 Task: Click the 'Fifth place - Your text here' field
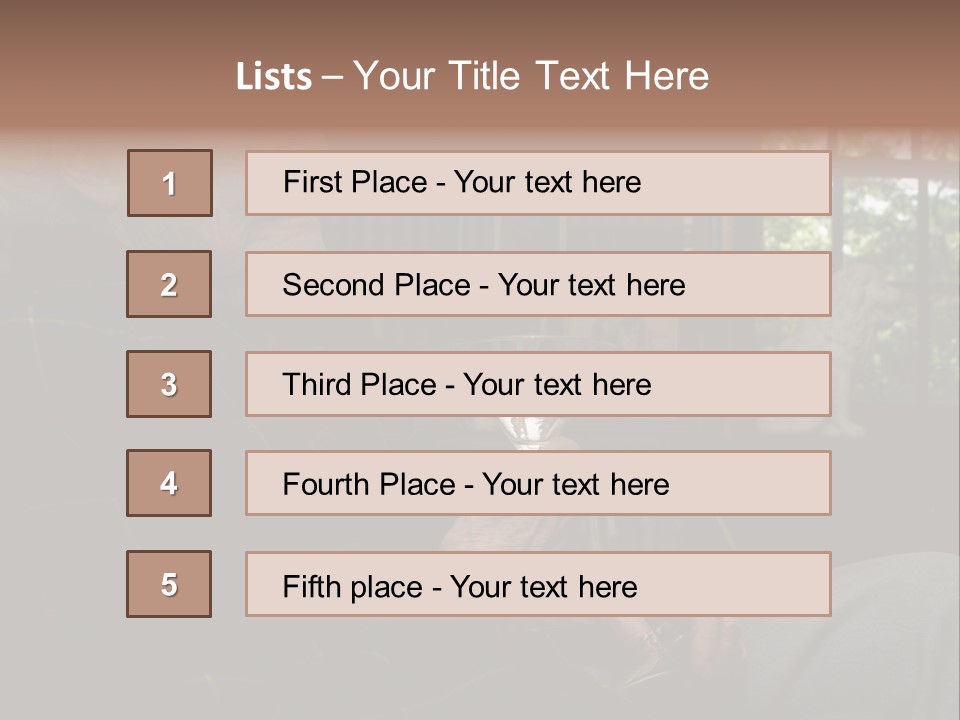(x=538, y=584)
